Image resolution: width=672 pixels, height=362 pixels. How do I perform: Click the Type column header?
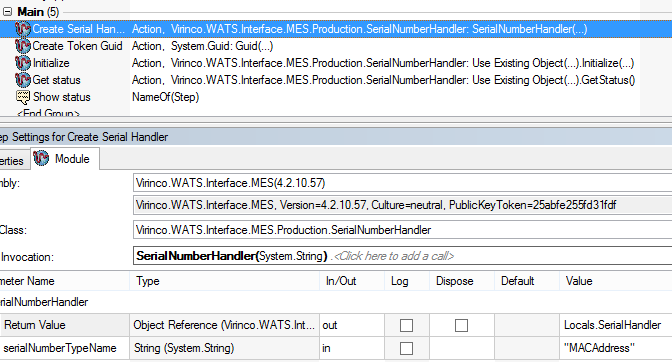pos(225,281)
